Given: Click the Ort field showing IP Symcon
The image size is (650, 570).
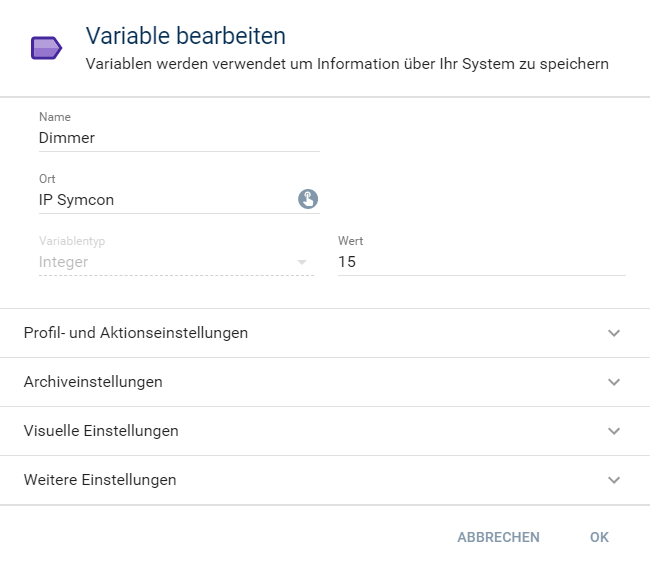Looking at the screenshot, I should click(x=179, y=200).
